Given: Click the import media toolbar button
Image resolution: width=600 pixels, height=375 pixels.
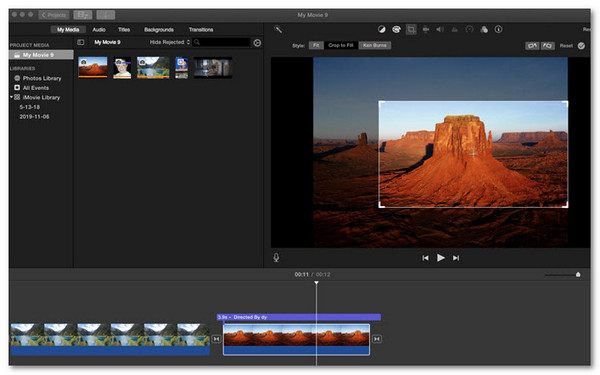Looking at the screenshot, I should coord(83,15).
